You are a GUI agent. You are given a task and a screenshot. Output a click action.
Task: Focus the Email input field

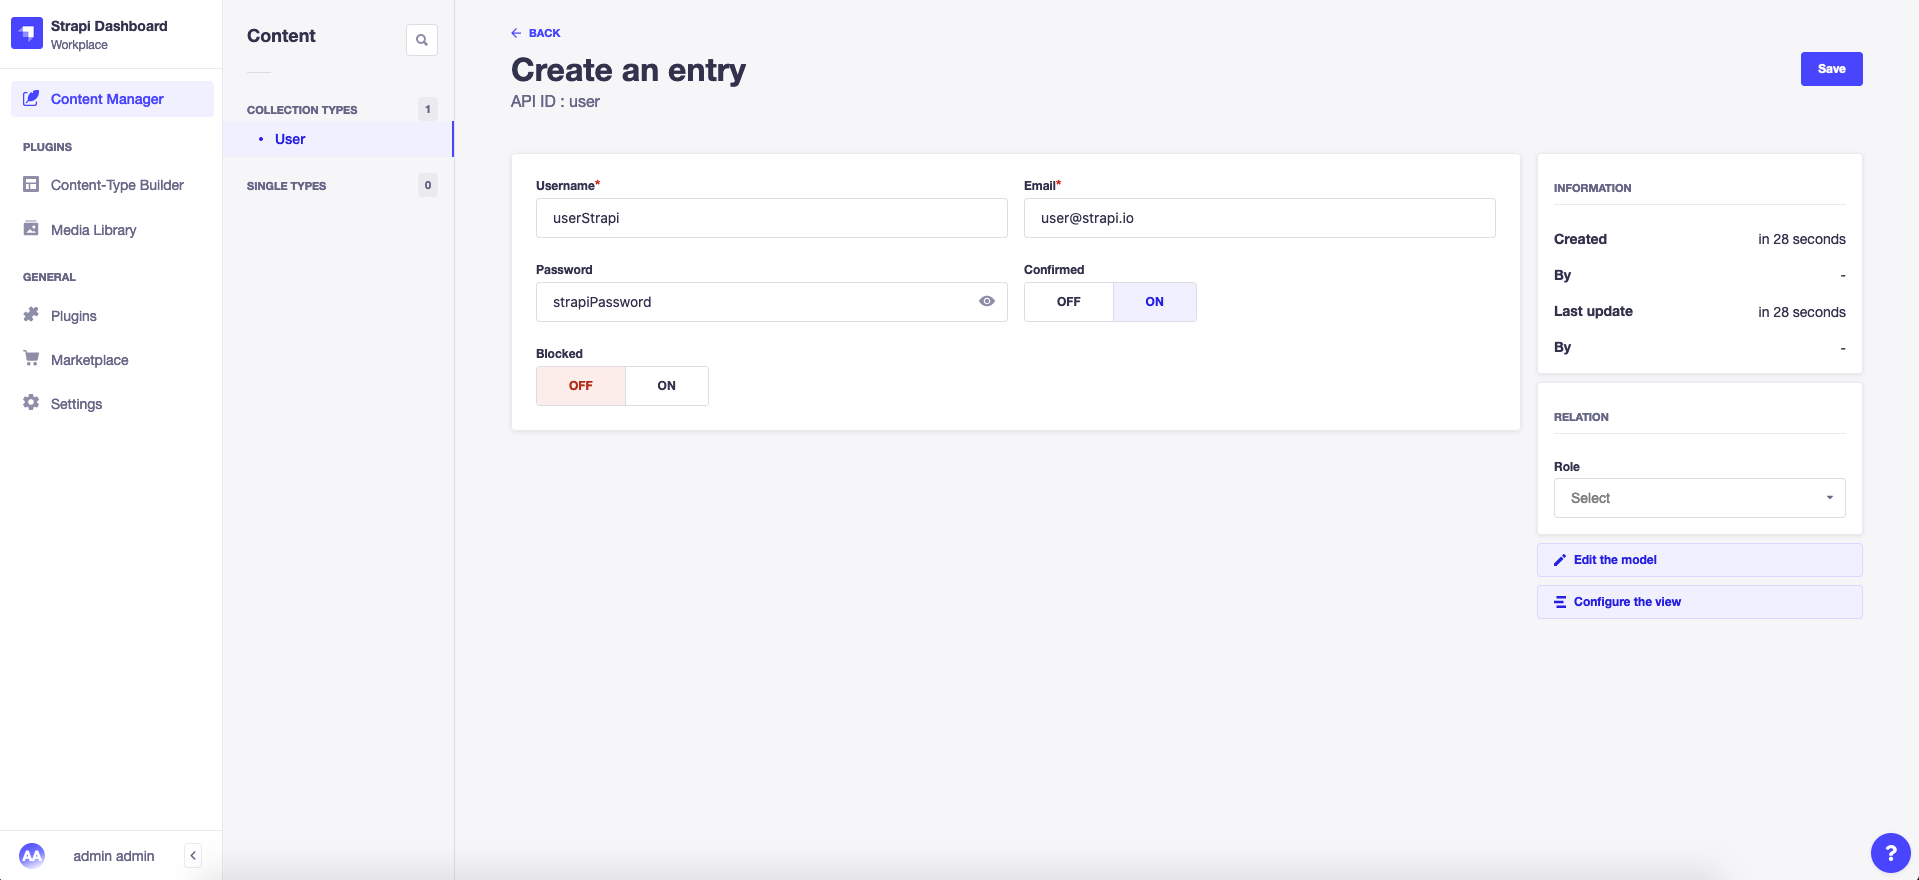(x=1259, y=218)
